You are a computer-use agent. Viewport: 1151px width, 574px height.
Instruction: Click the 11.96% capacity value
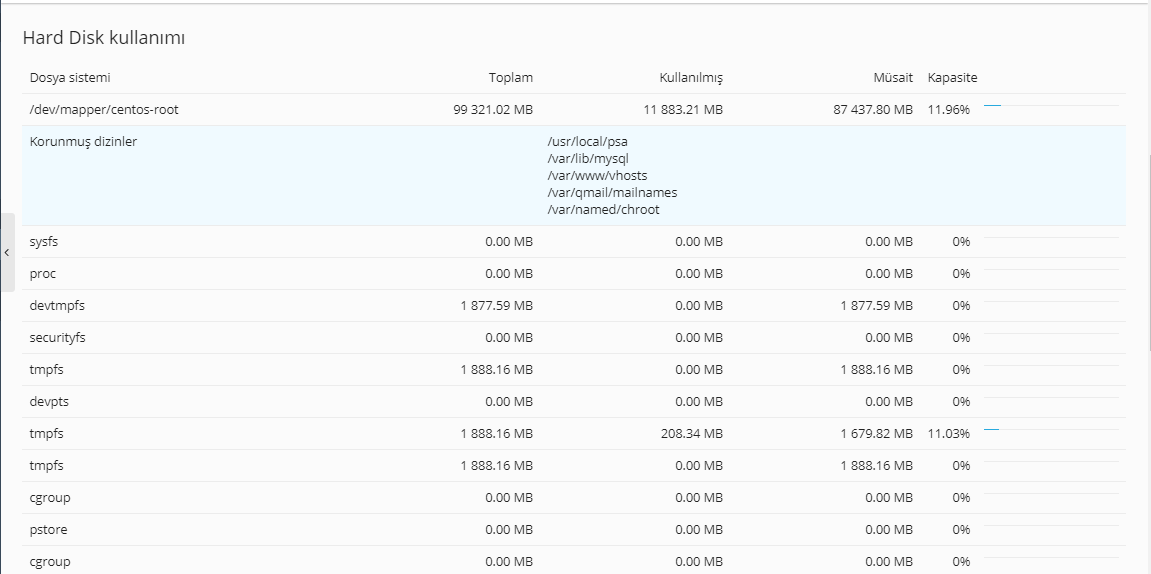(948, 110)
